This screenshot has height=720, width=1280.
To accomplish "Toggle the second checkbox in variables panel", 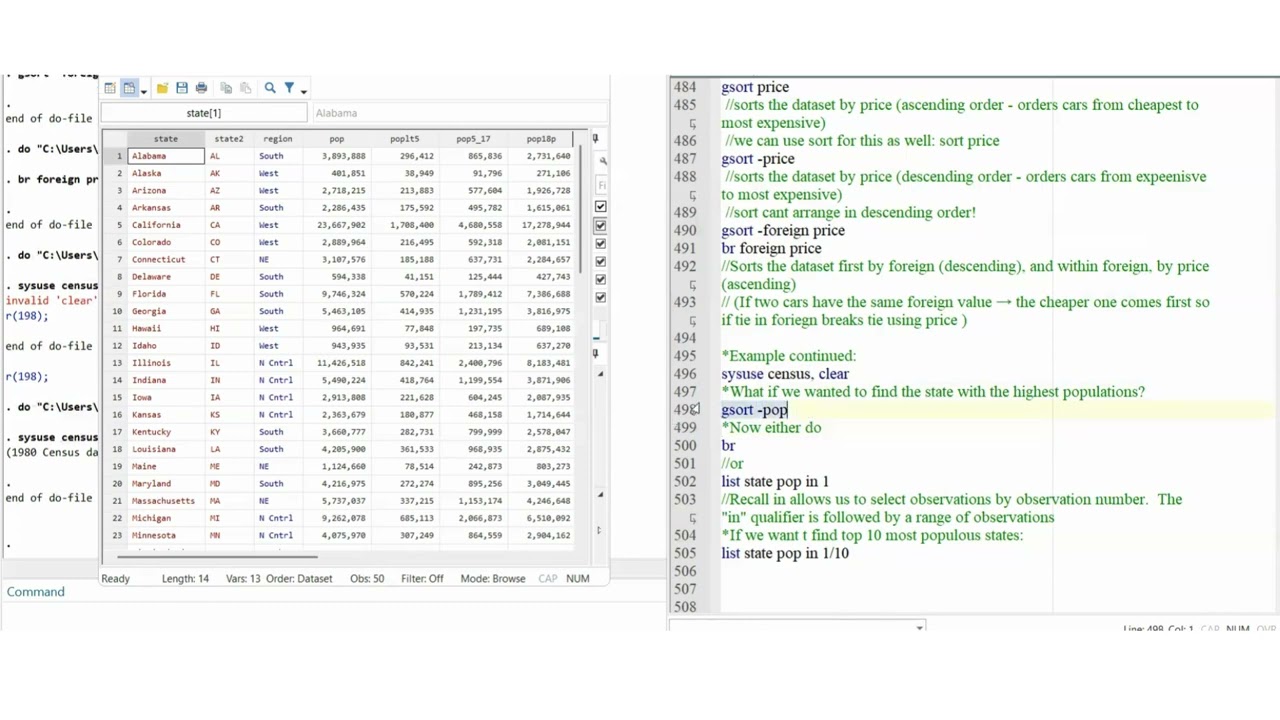I will point(600,225).
